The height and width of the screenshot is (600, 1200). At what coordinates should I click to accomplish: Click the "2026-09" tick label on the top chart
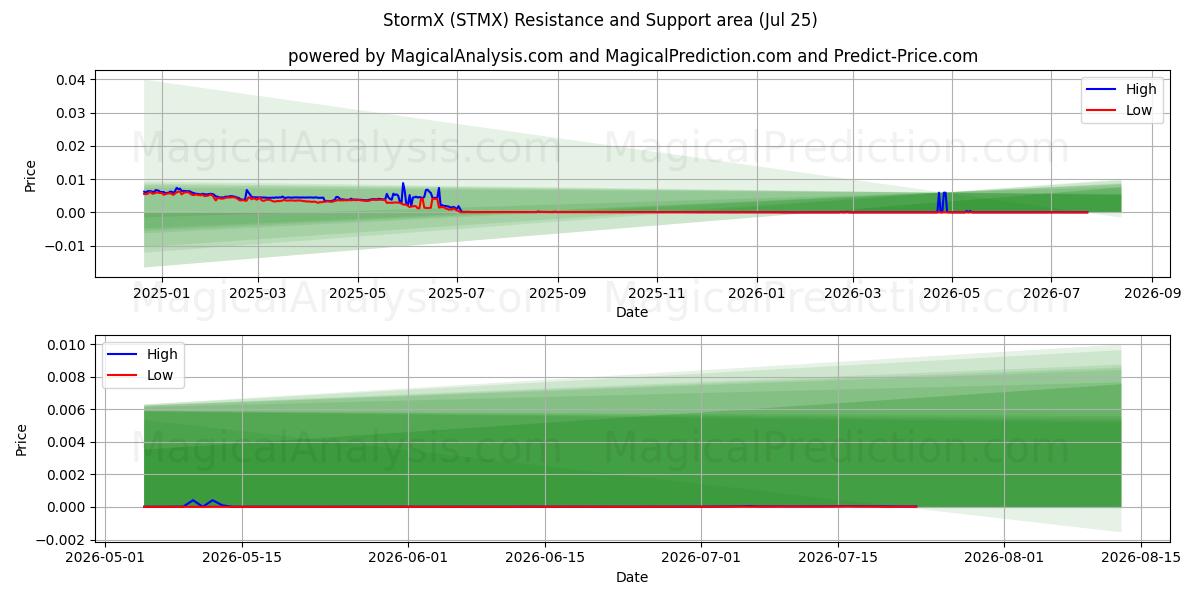(1152, 293)
